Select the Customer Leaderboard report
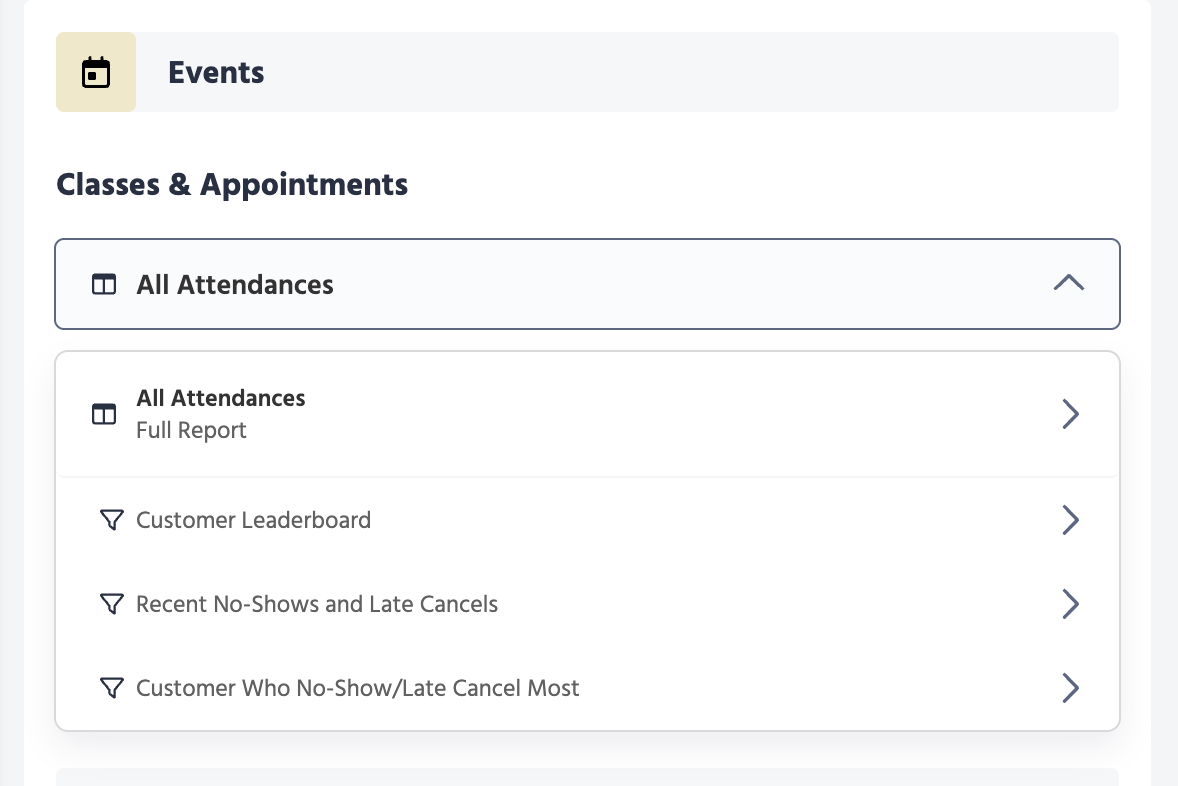1178x786 pixels. pos(253,520)
